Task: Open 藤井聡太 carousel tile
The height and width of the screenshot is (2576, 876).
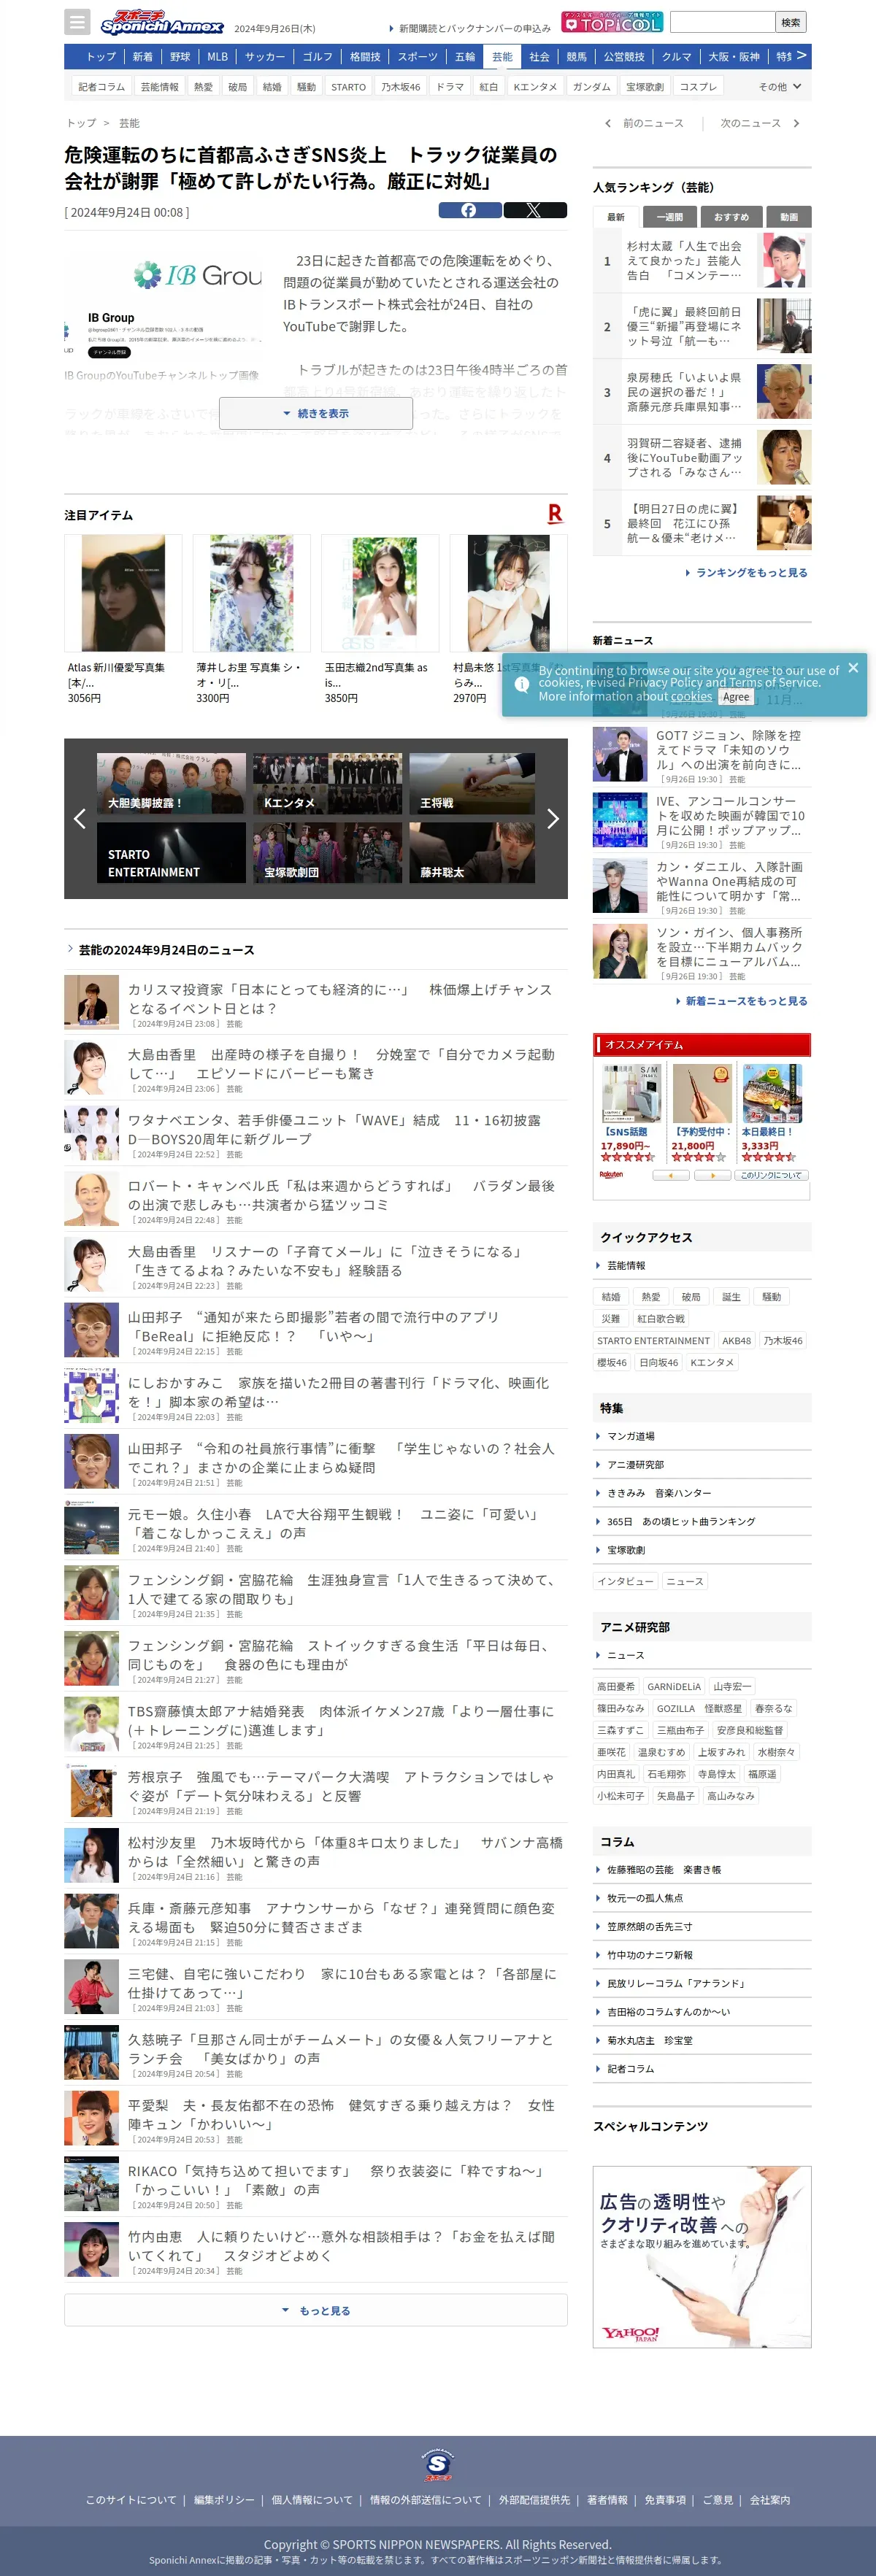Action: click(x=472, y=852)
